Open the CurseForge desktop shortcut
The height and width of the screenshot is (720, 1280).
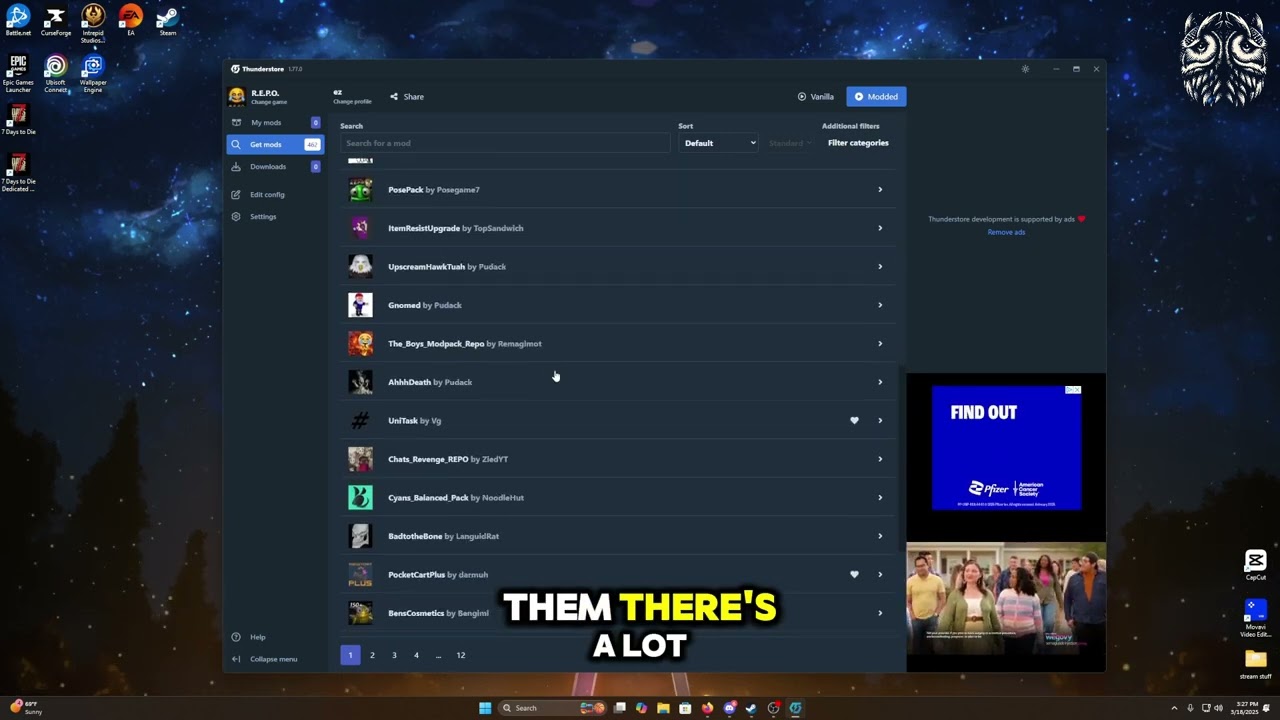click(x=56, y=20)
